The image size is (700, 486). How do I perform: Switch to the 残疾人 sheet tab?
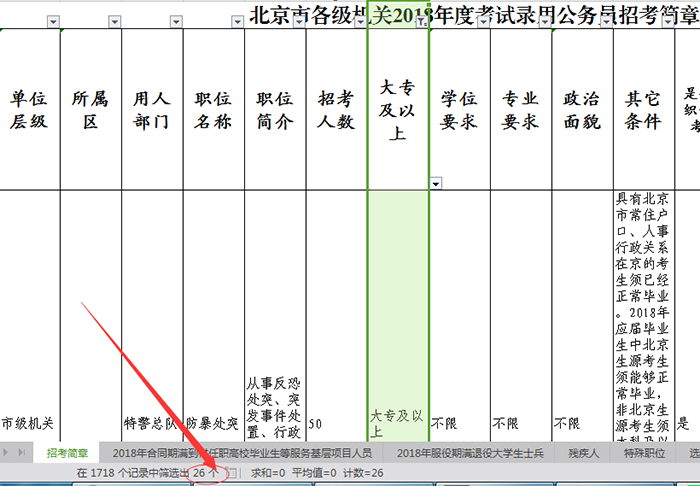[x=583, y=453]
